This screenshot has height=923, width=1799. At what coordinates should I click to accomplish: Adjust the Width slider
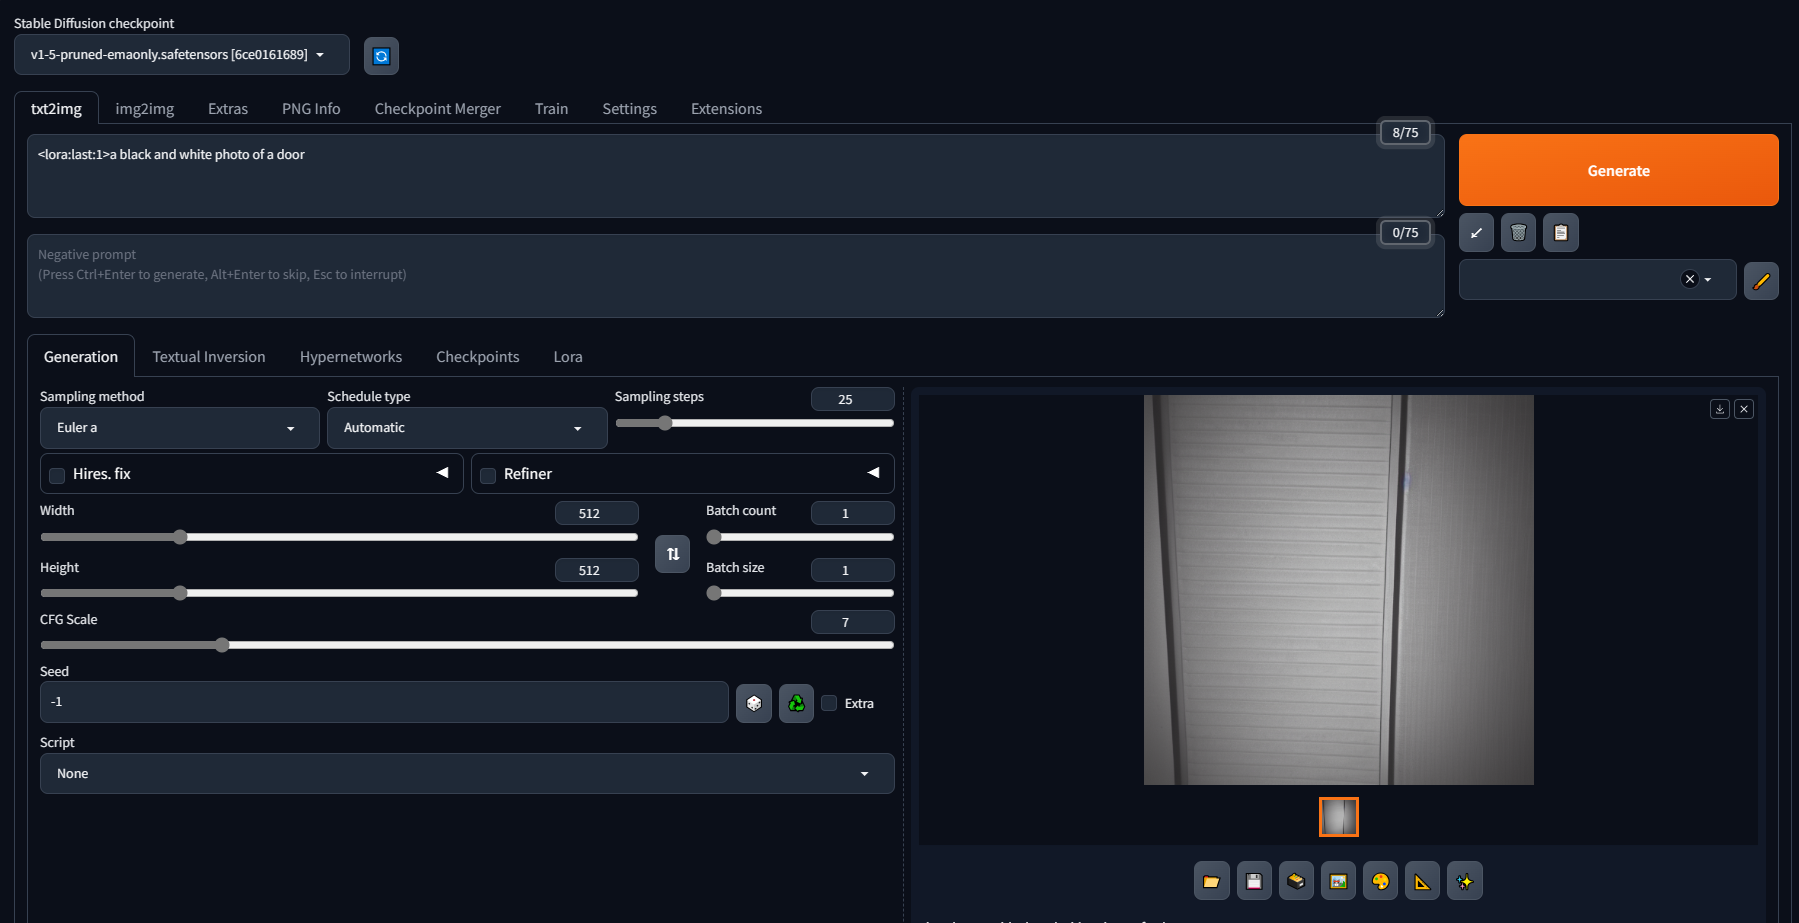(339, 537)
